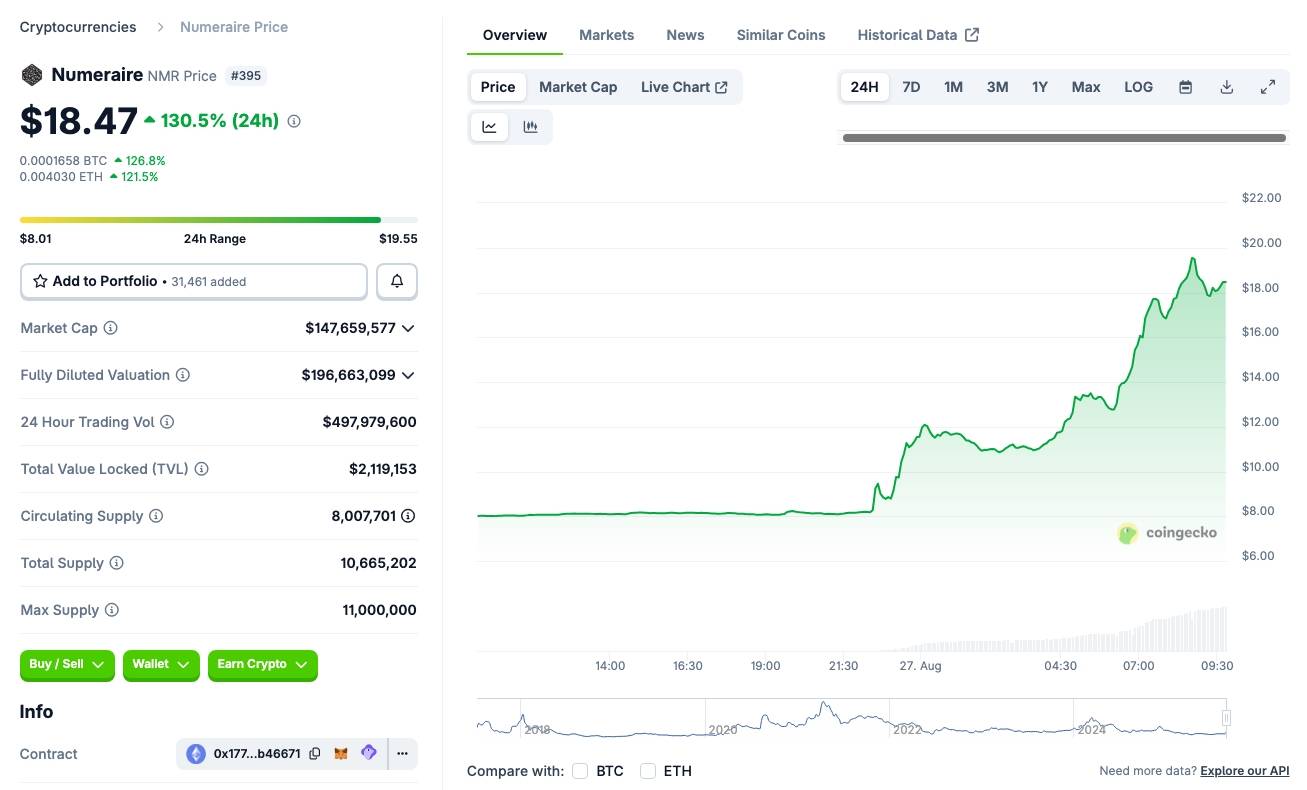
Task: Select the Max time range
Action: (1086, 87)
